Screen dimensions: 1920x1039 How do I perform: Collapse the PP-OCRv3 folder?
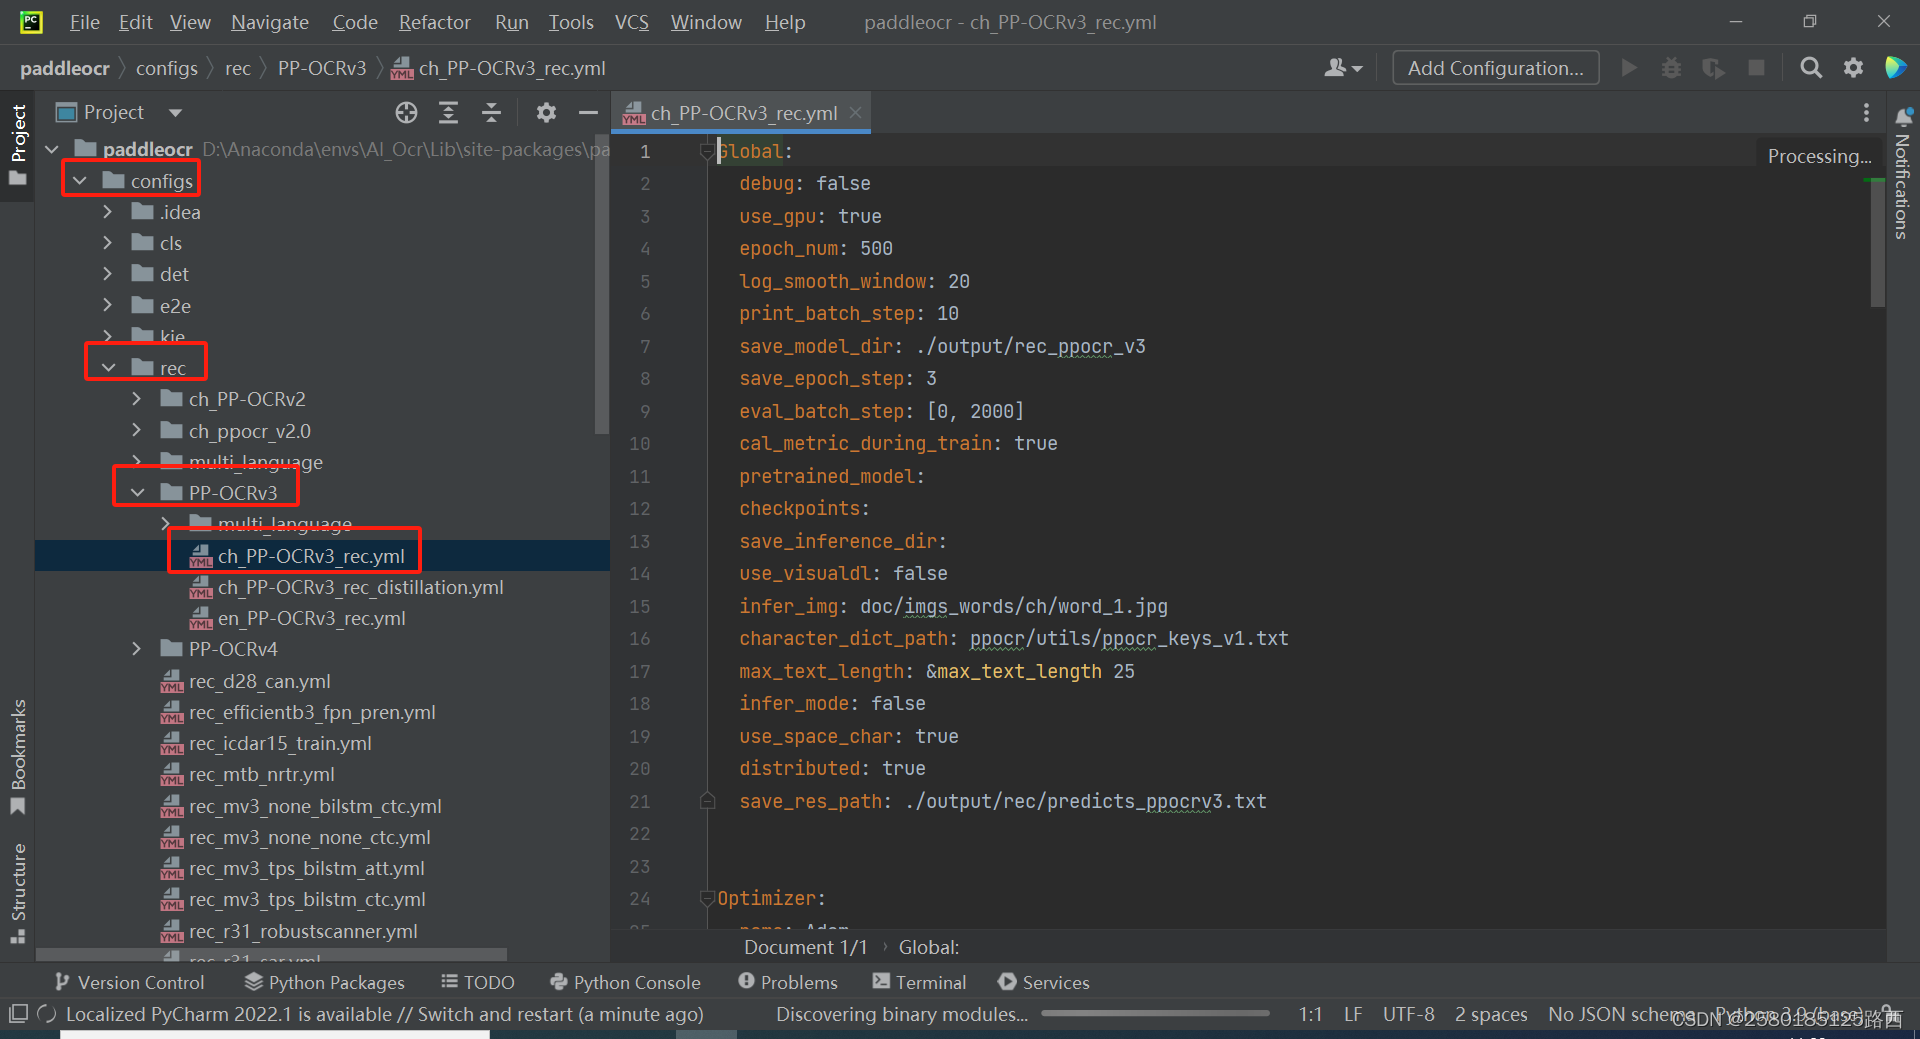[x=137, y=493]
